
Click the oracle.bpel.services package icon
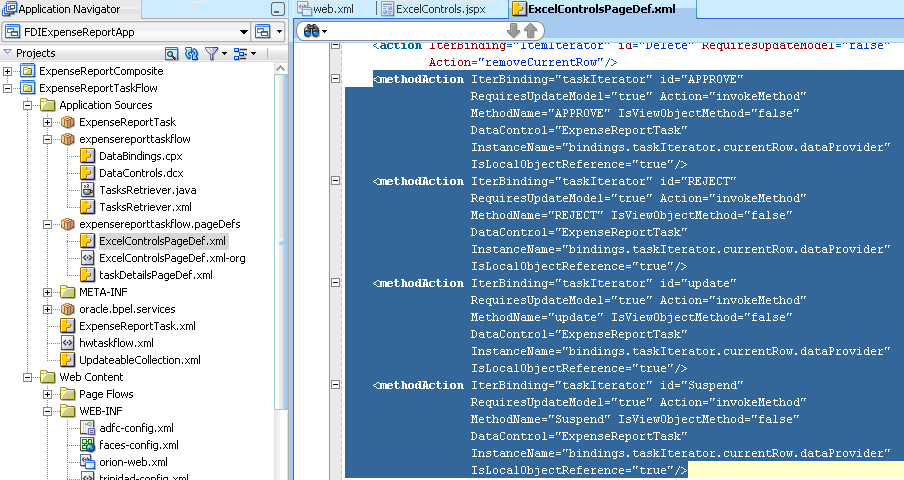pyautogui.click(x=67, y=309)
